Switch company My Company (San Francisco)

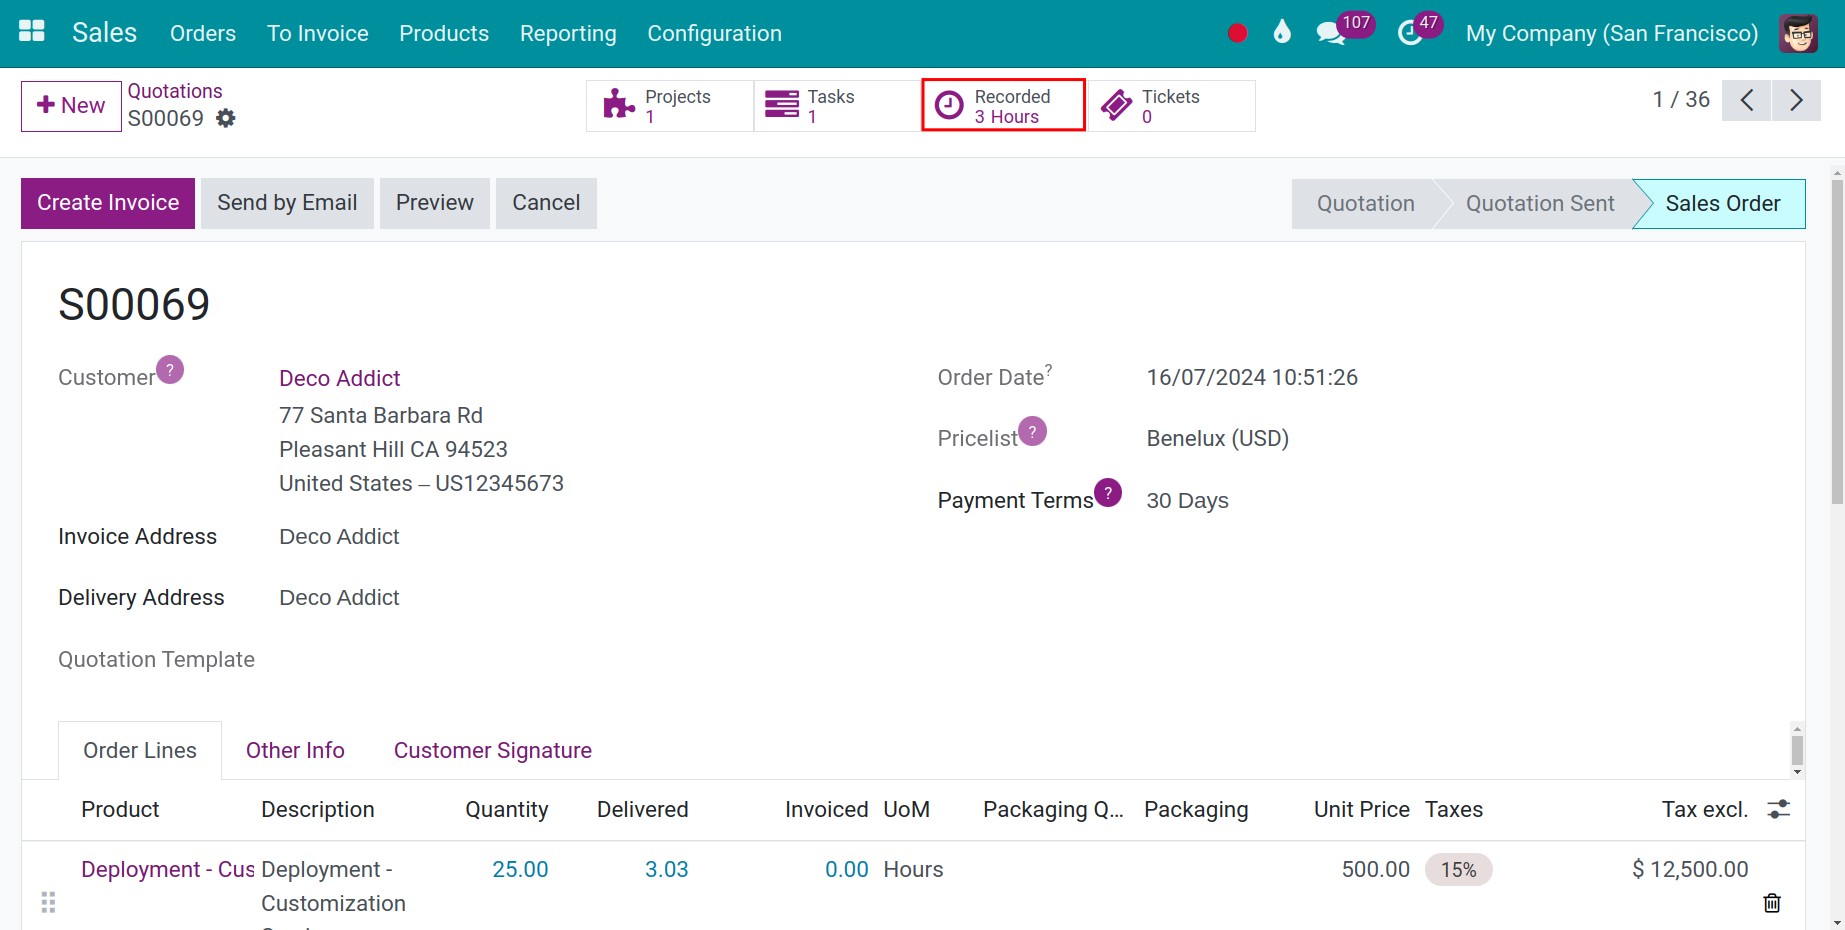click(x=1612, y=33)
